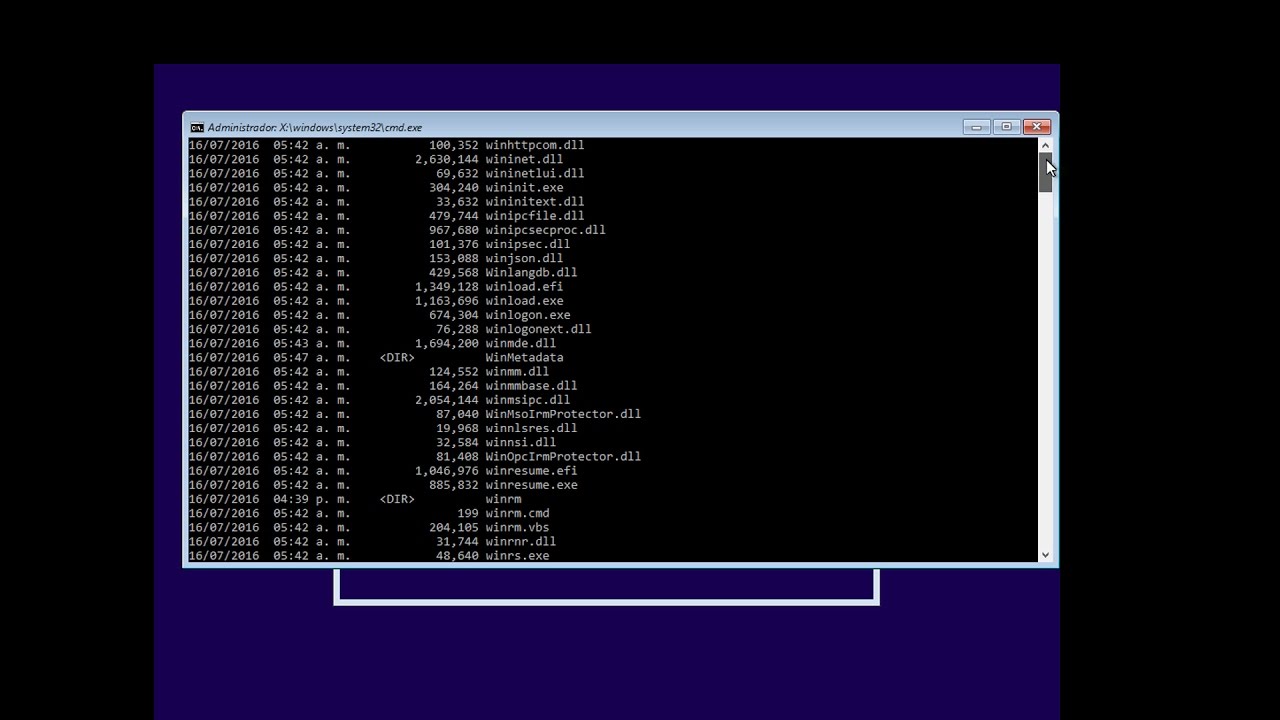Select the winresume.efi entry
Screen dimensions: 1280x720
coord(531,470)
